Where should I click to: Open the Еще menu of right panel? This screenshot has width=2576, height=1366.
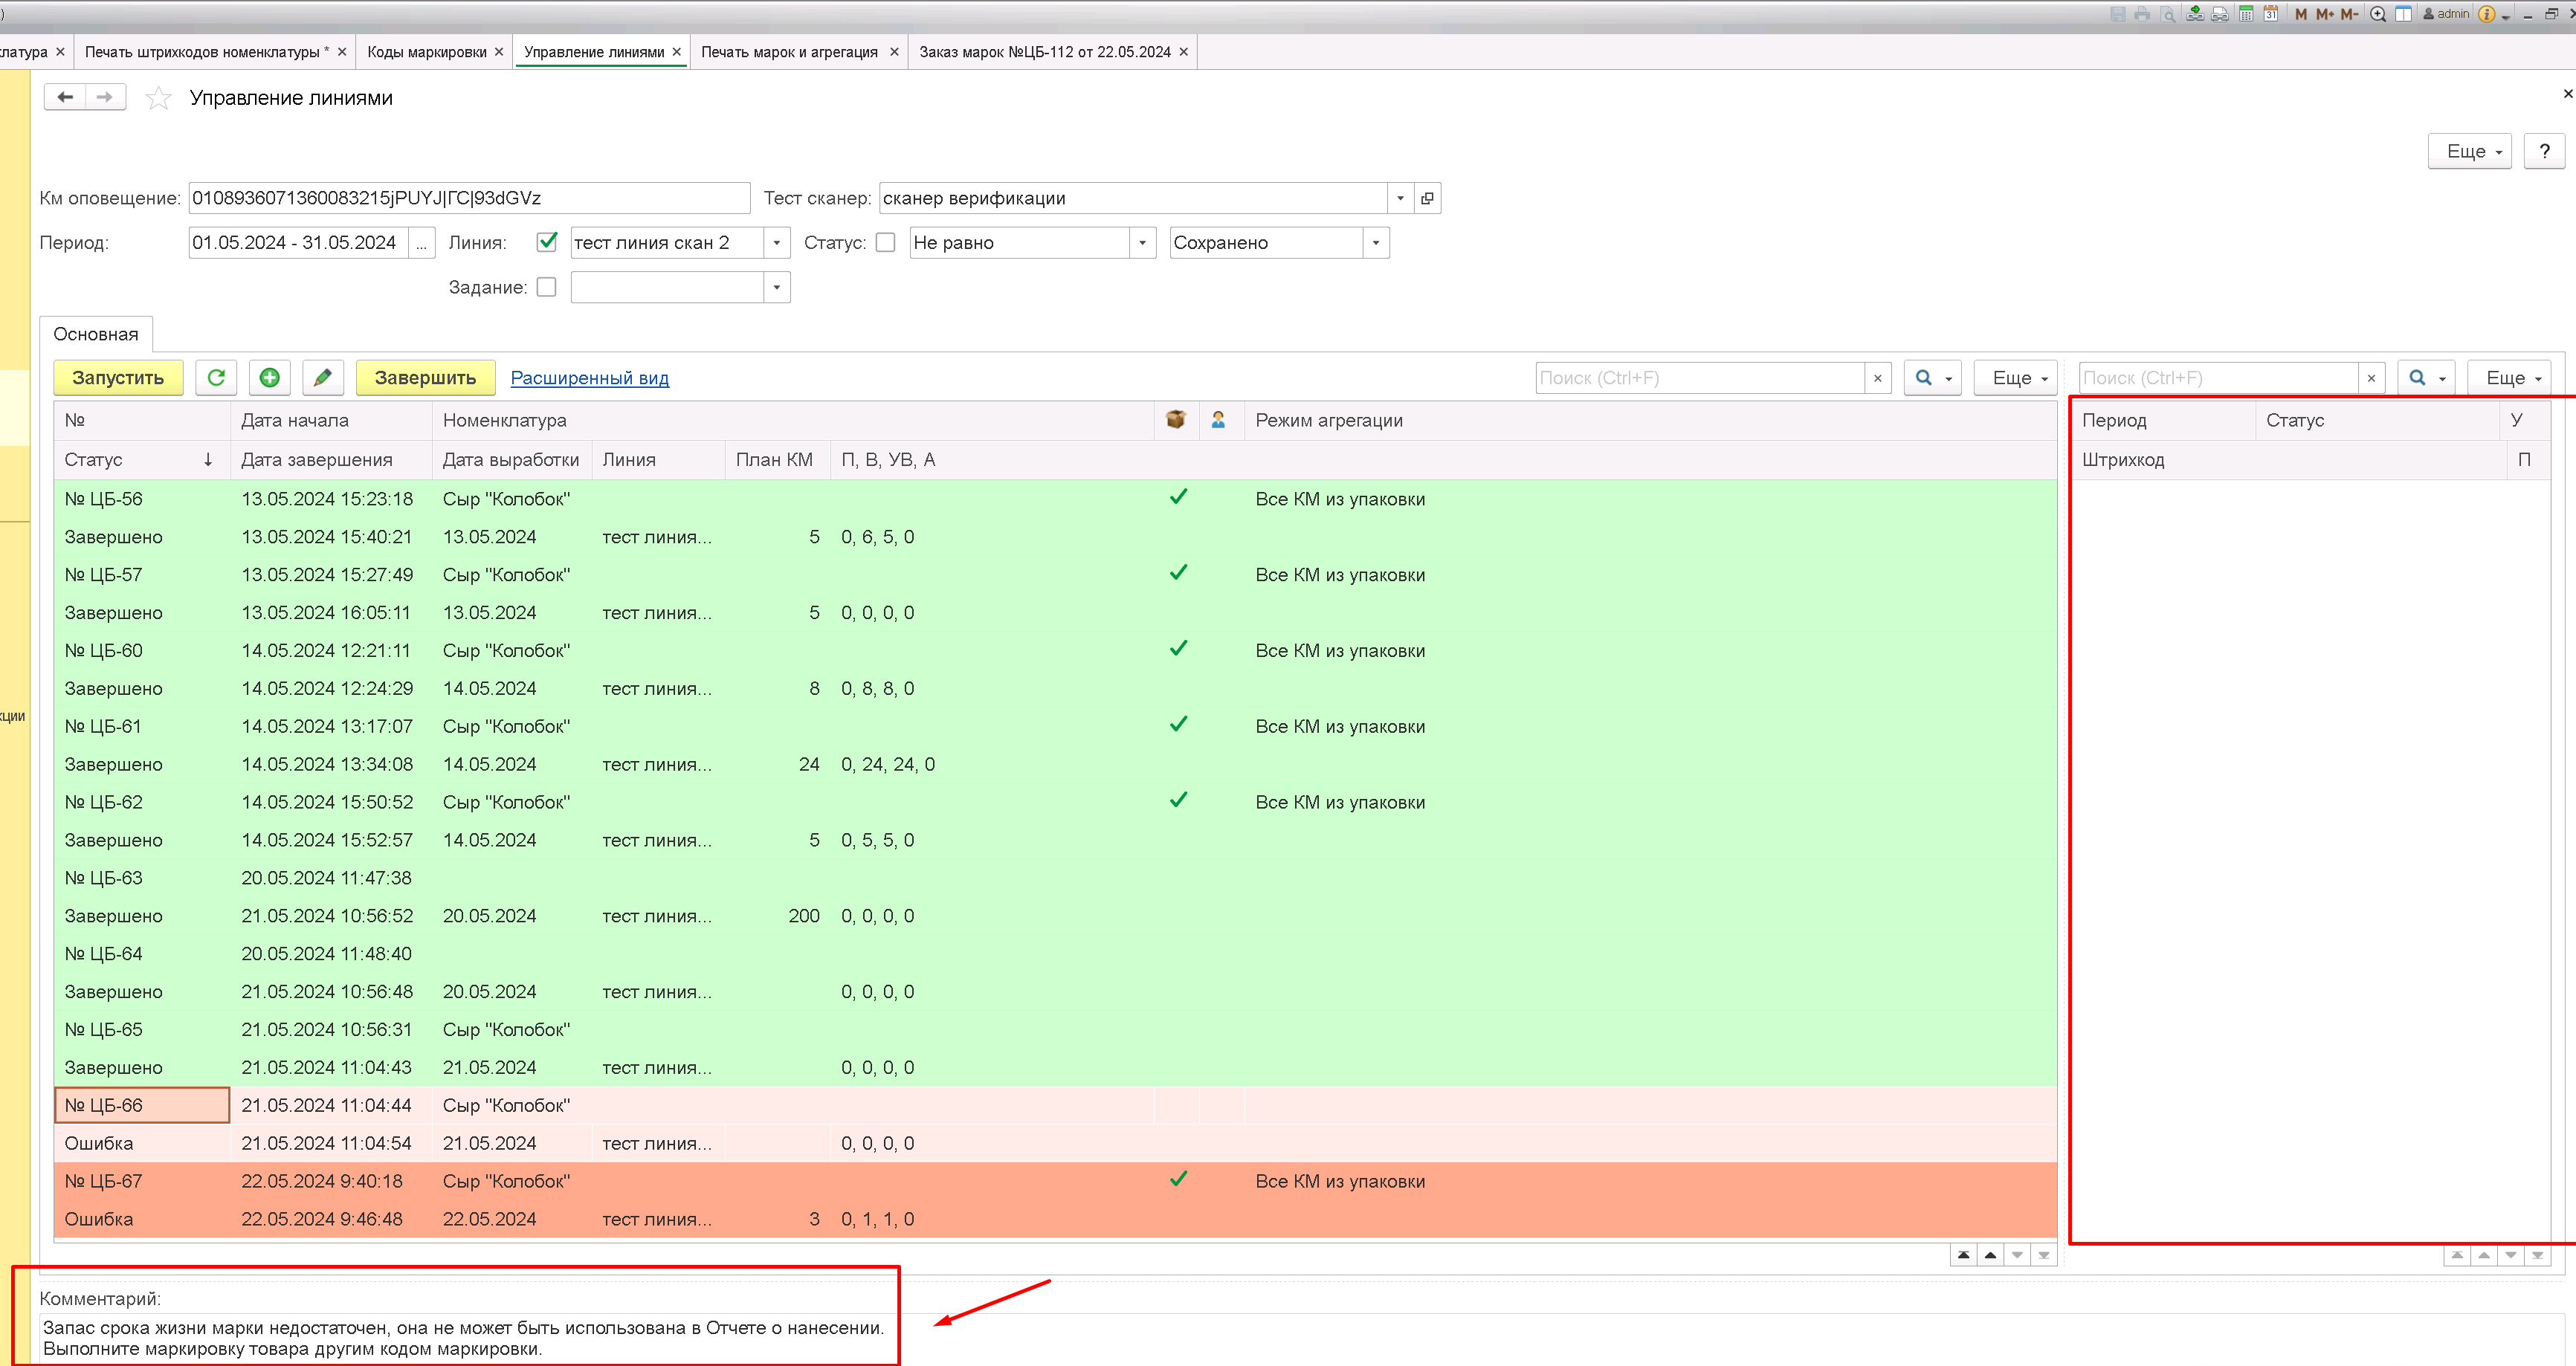pyautogui.click(x=2508, y=378)
